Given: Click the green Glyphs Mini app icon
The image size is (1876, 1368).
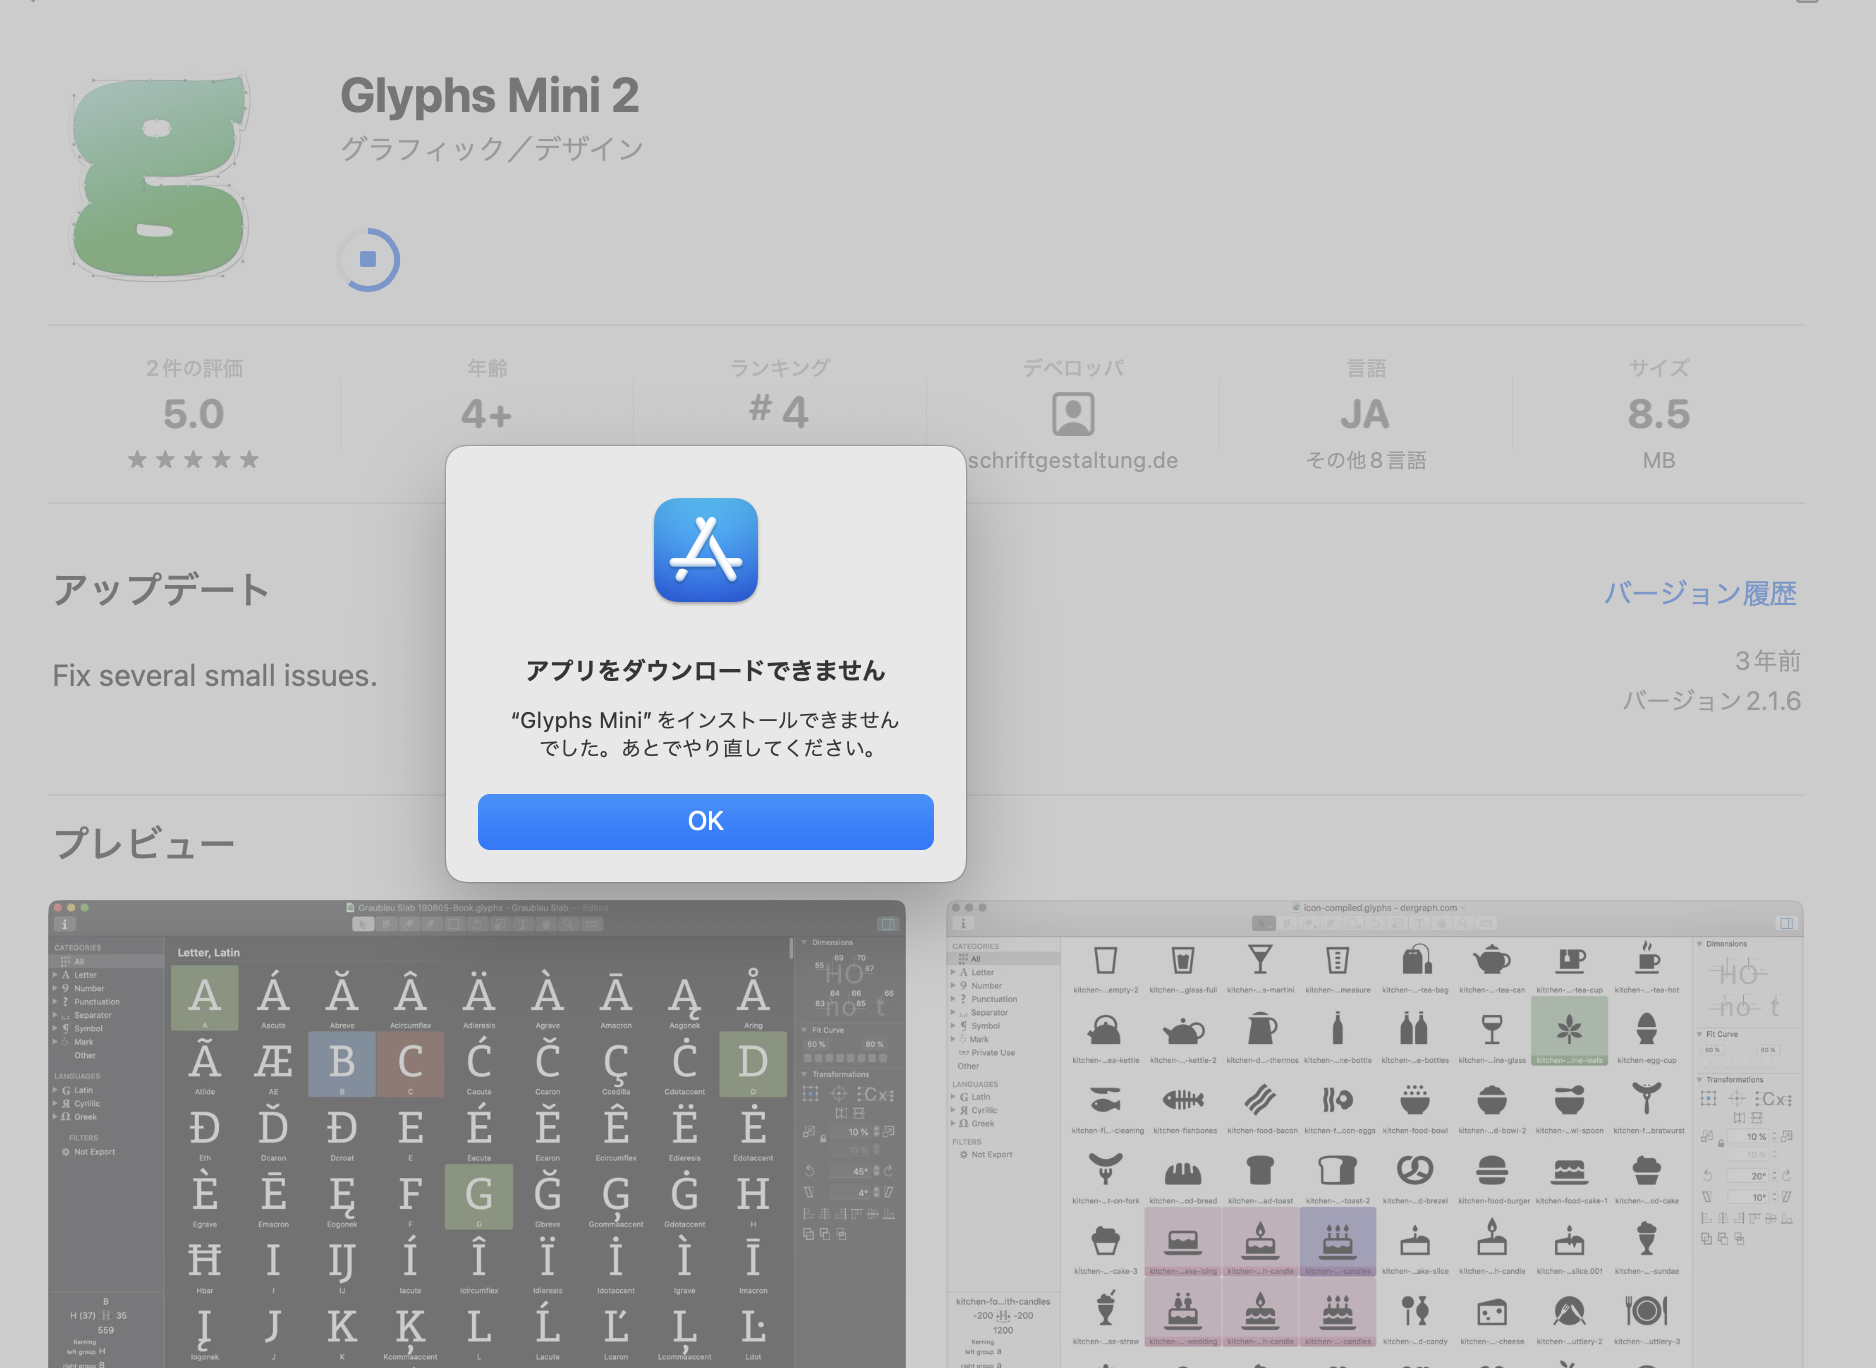Looking at the screenshot, I should [160, 175].
